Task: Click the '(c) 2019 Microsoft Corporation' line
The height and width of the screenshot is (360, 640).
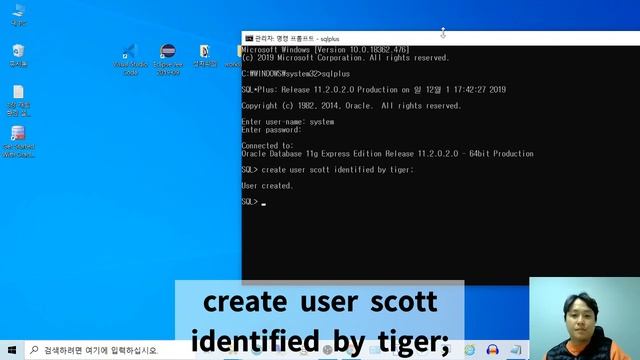Action: tap(345, 58)
